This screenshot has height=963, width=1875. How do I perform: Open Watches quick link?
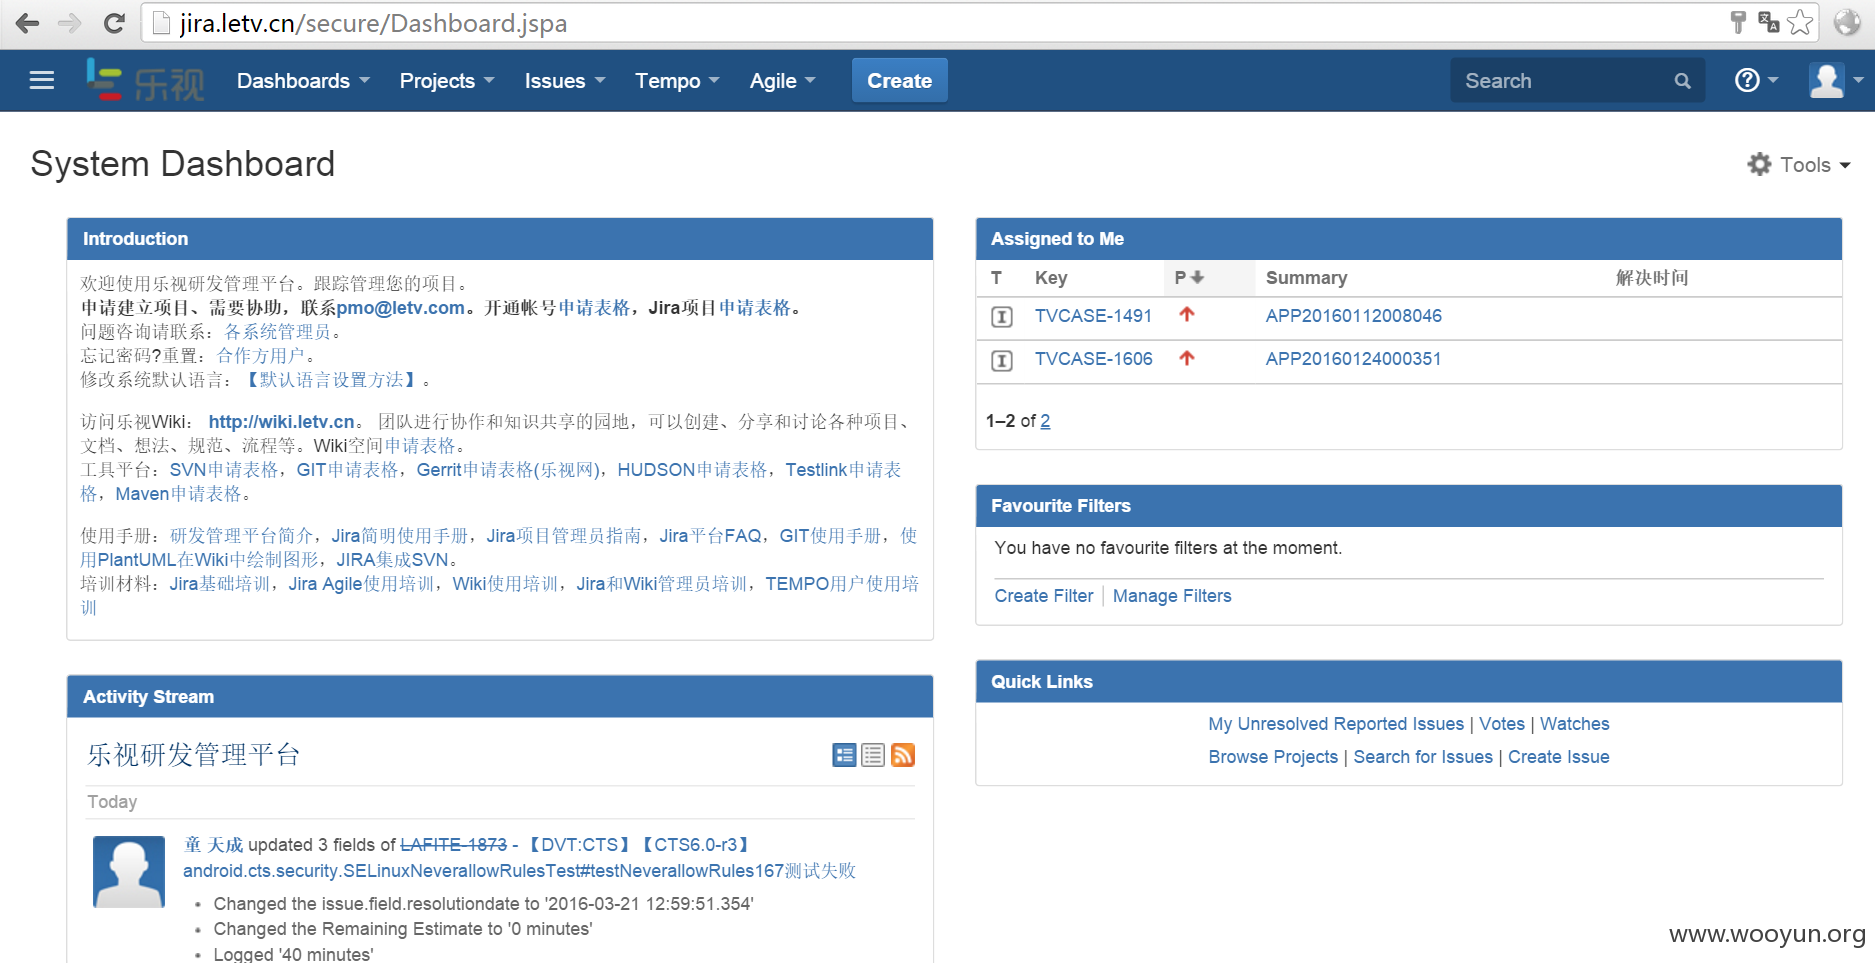[x=1575, y=724]
